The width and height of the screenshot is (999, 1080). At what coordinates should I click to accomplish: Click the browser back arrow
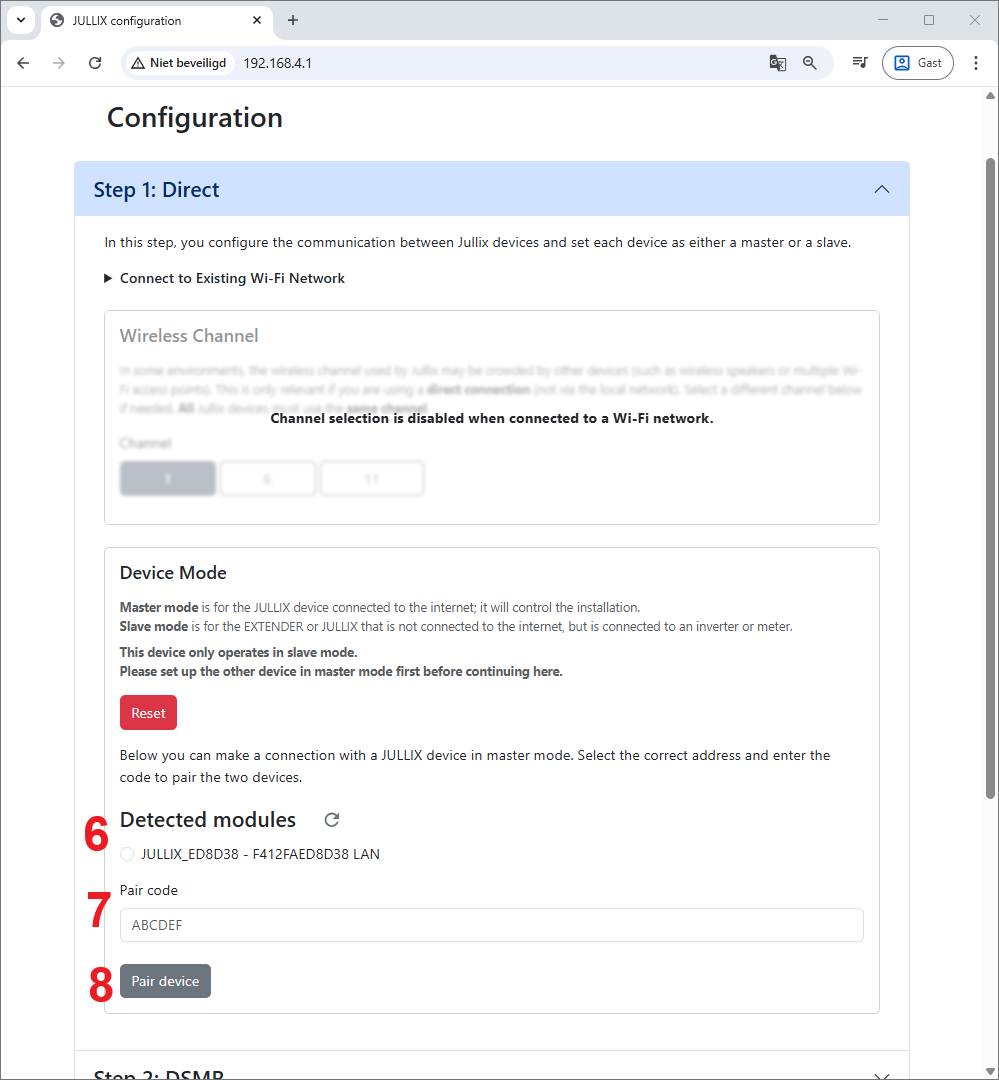23,63
